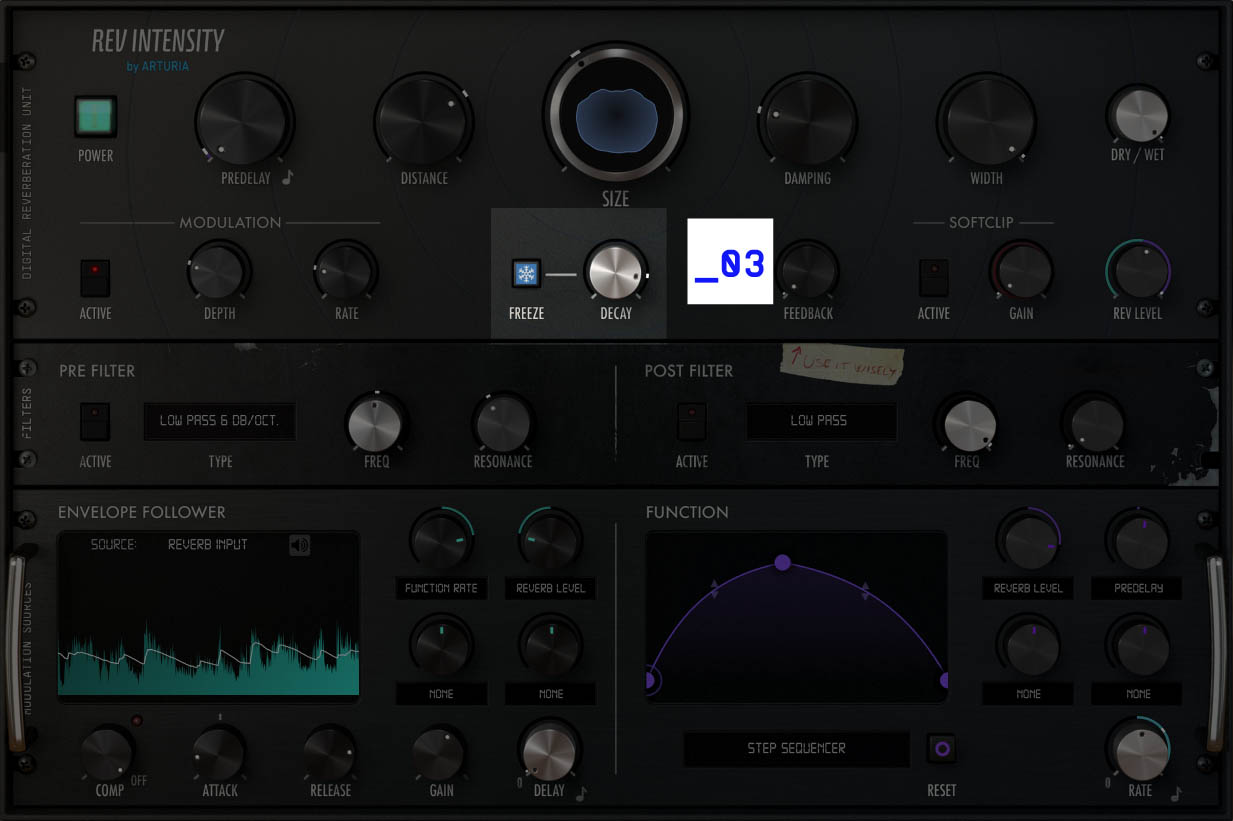Image resolution: width=1233 pixels, height=821 pixels.
Task: Enable the Modulation Active switch
Action: [96, 277]
